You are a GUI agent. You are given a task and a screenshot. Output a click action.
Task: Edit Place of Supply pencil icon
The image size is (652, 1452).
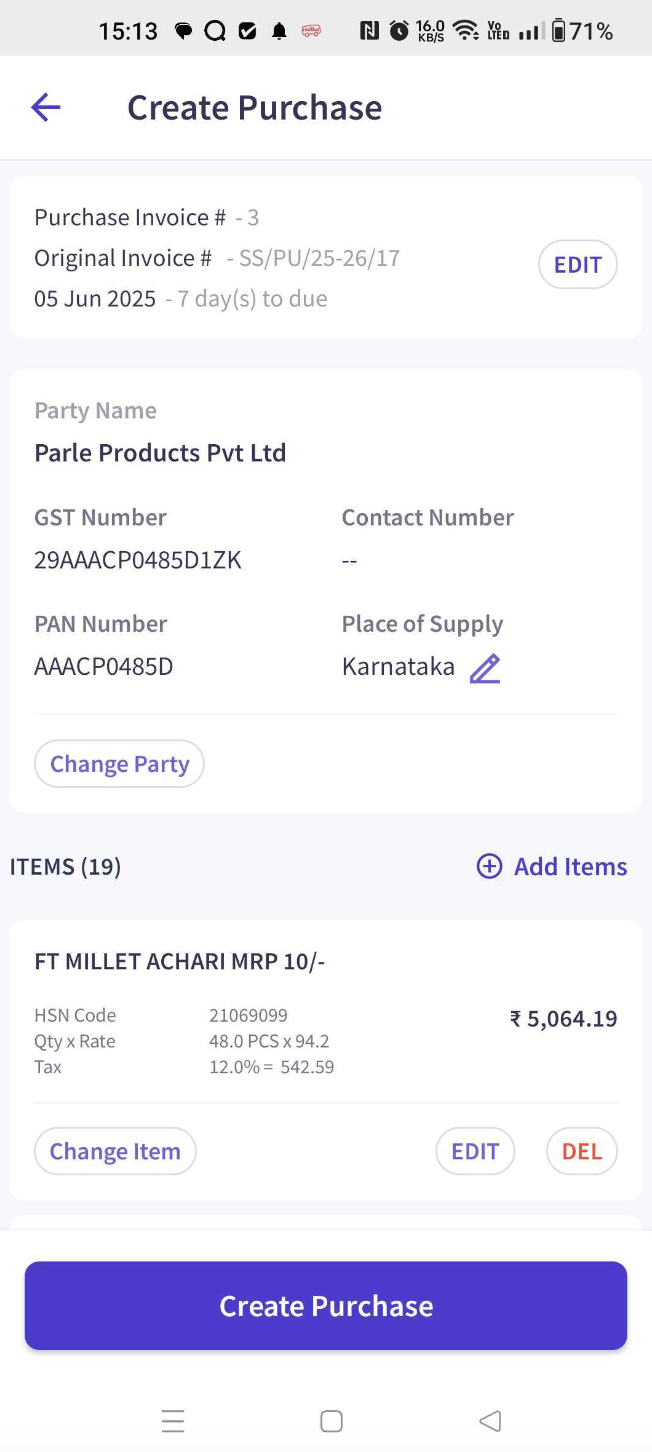[485, 668]
